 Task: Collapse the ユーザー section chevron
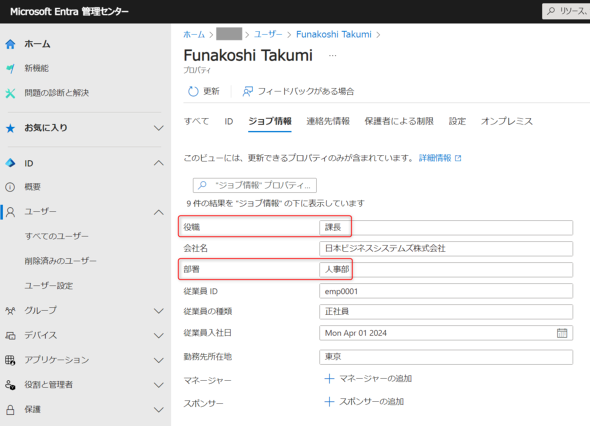click(159, 212)
